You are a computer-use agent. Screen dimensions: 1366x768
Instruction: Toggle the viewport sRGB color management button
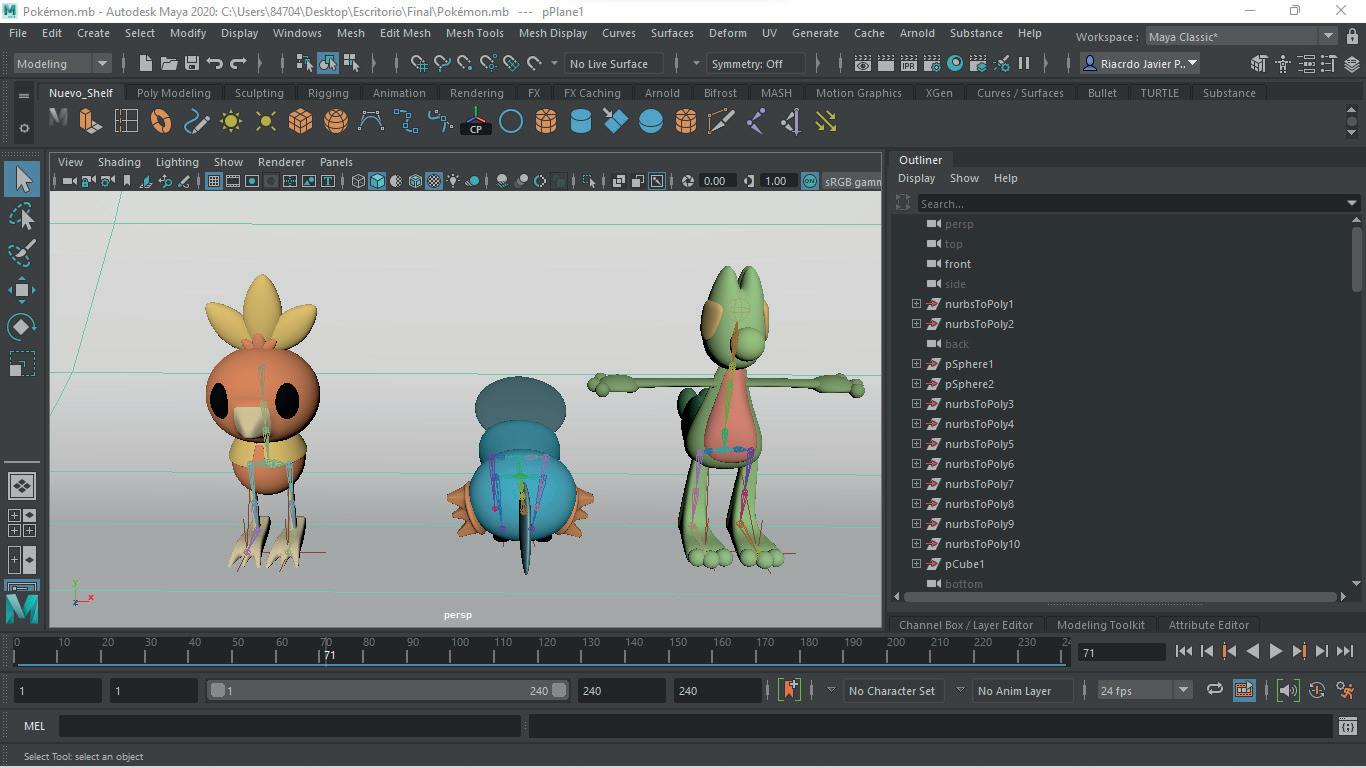(809, 181)
